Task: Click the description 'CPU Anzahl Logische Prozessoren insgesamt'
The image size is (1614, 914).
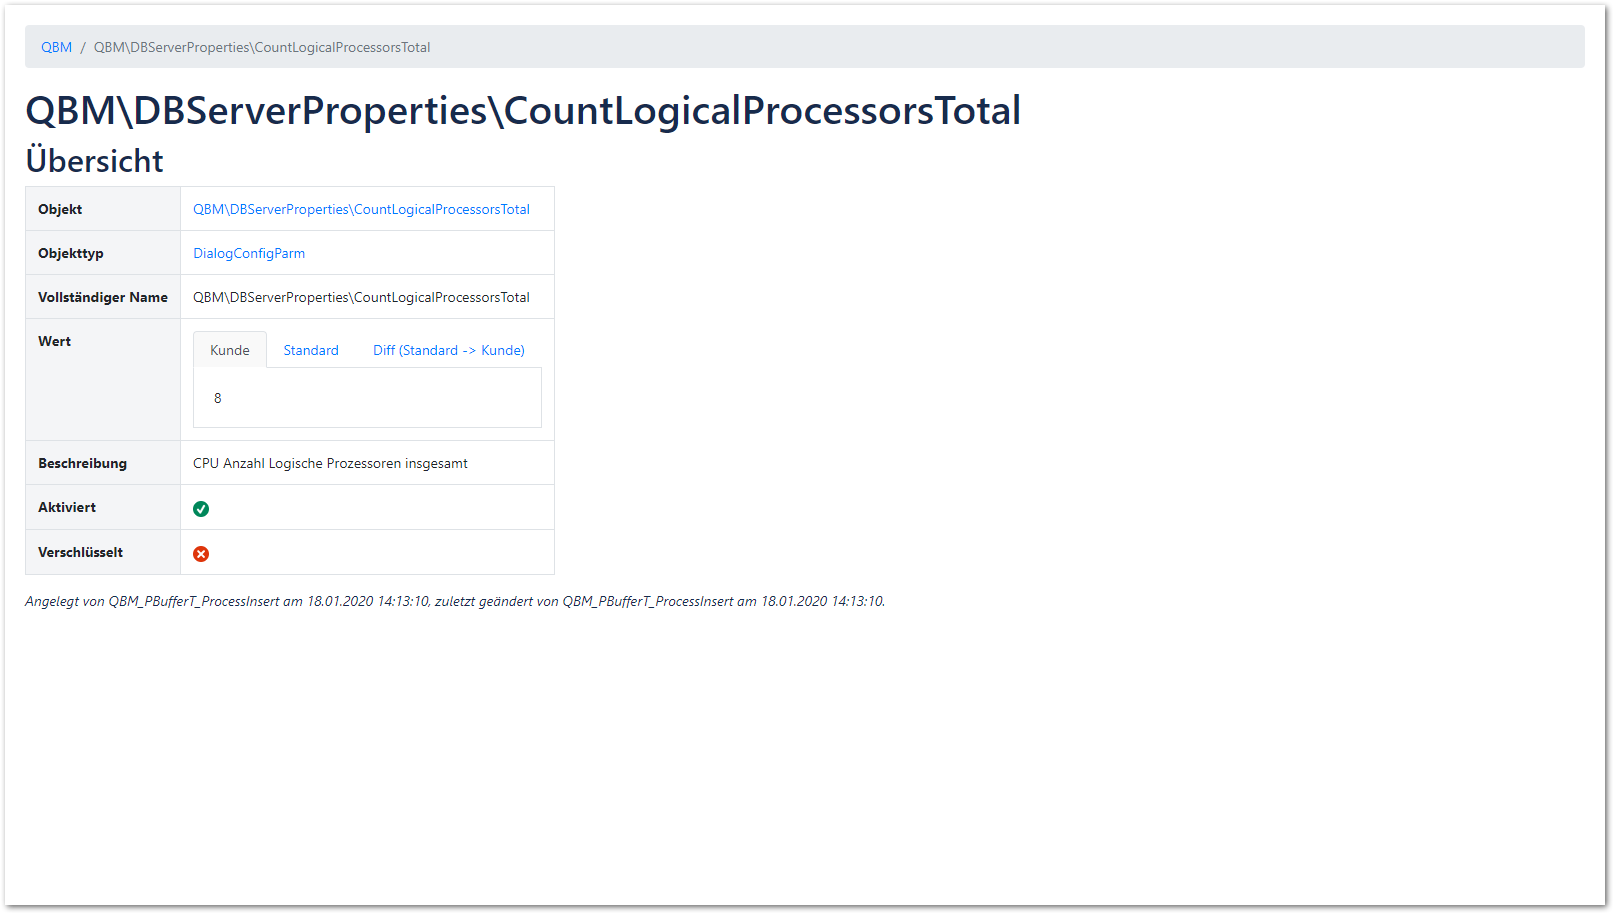Action: coord(330,463)
